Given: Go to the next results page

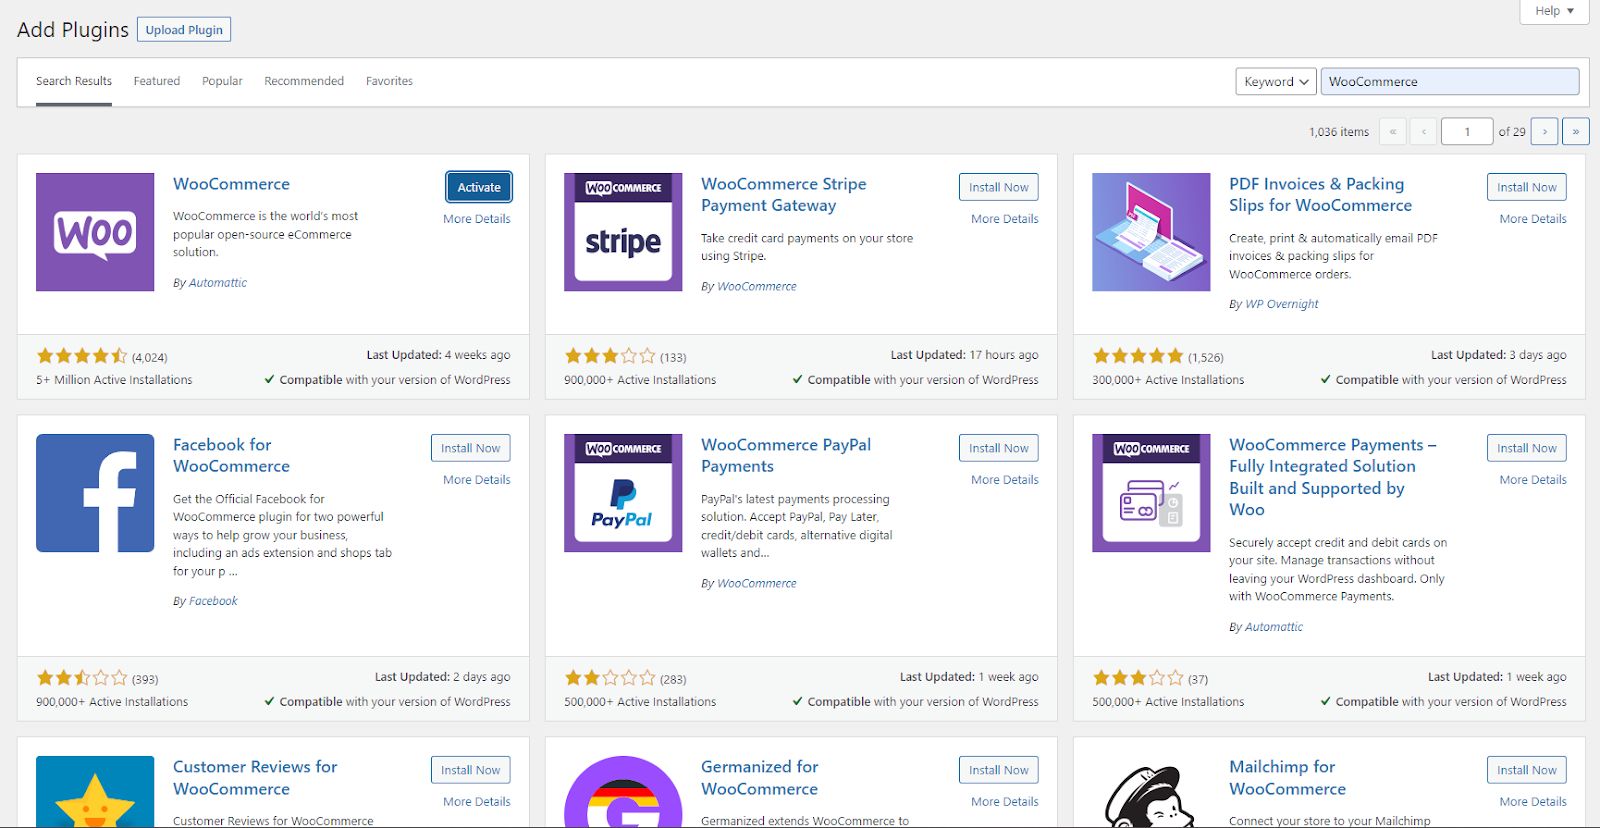Looking at the screenshot, I should click(x=1544, y=131).
